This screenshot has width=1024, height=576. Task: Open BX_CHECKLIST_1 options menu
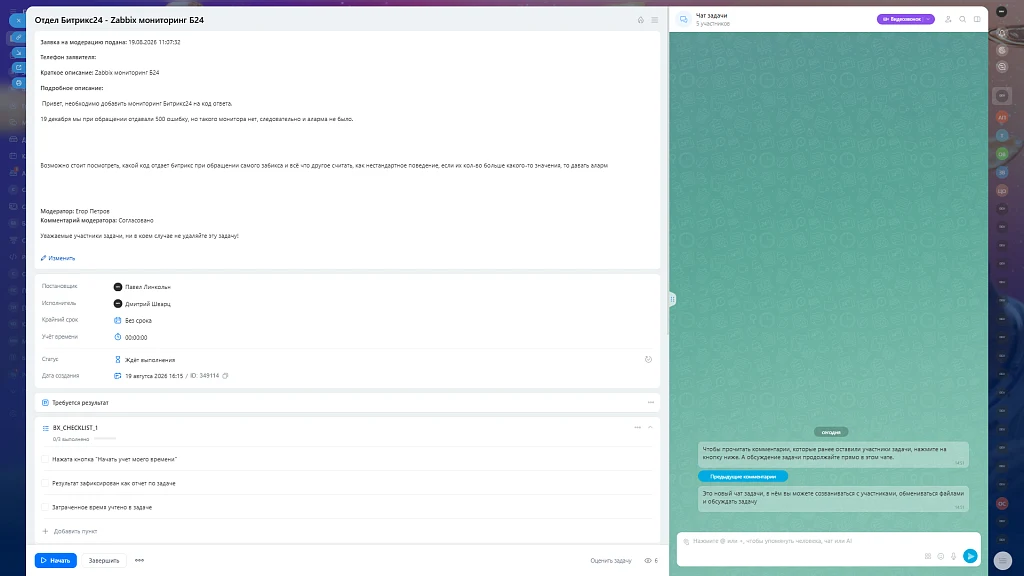click(637, 428)
